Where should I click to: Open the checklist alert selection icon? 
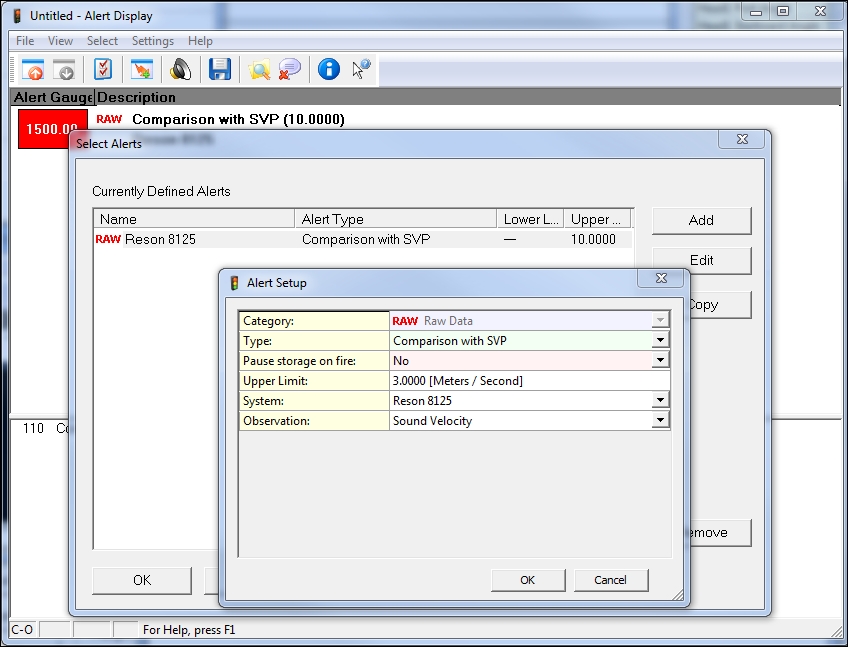click(x=102, y=70)
